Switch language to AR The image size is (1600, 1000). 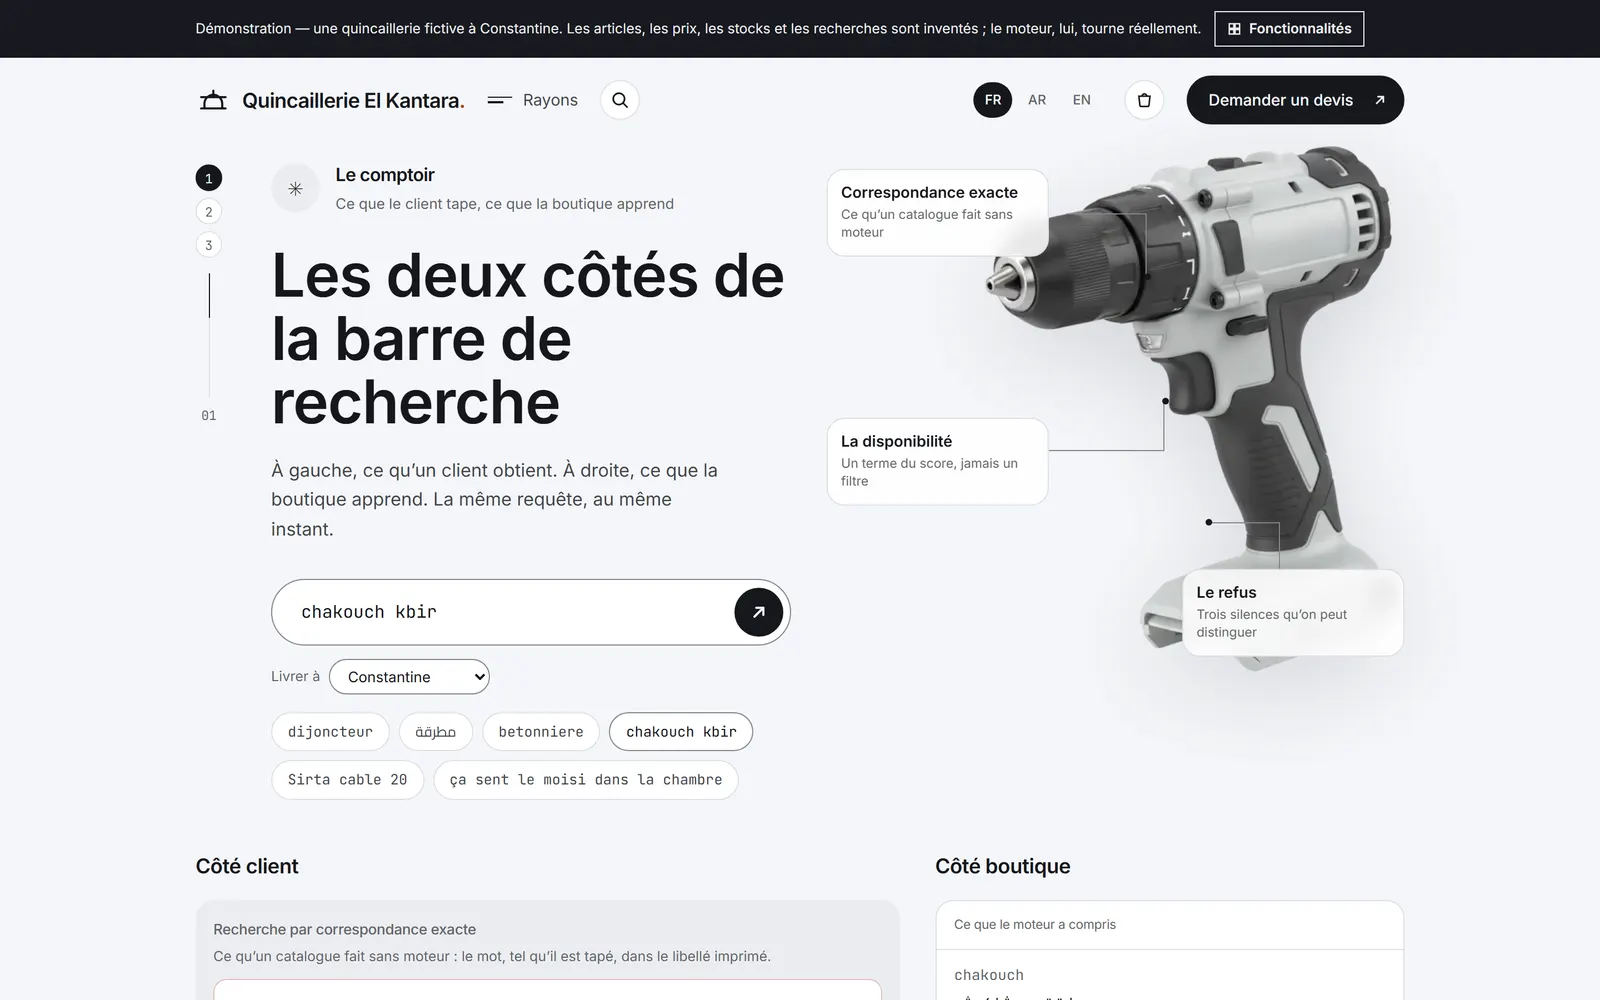pos(1037,100)
